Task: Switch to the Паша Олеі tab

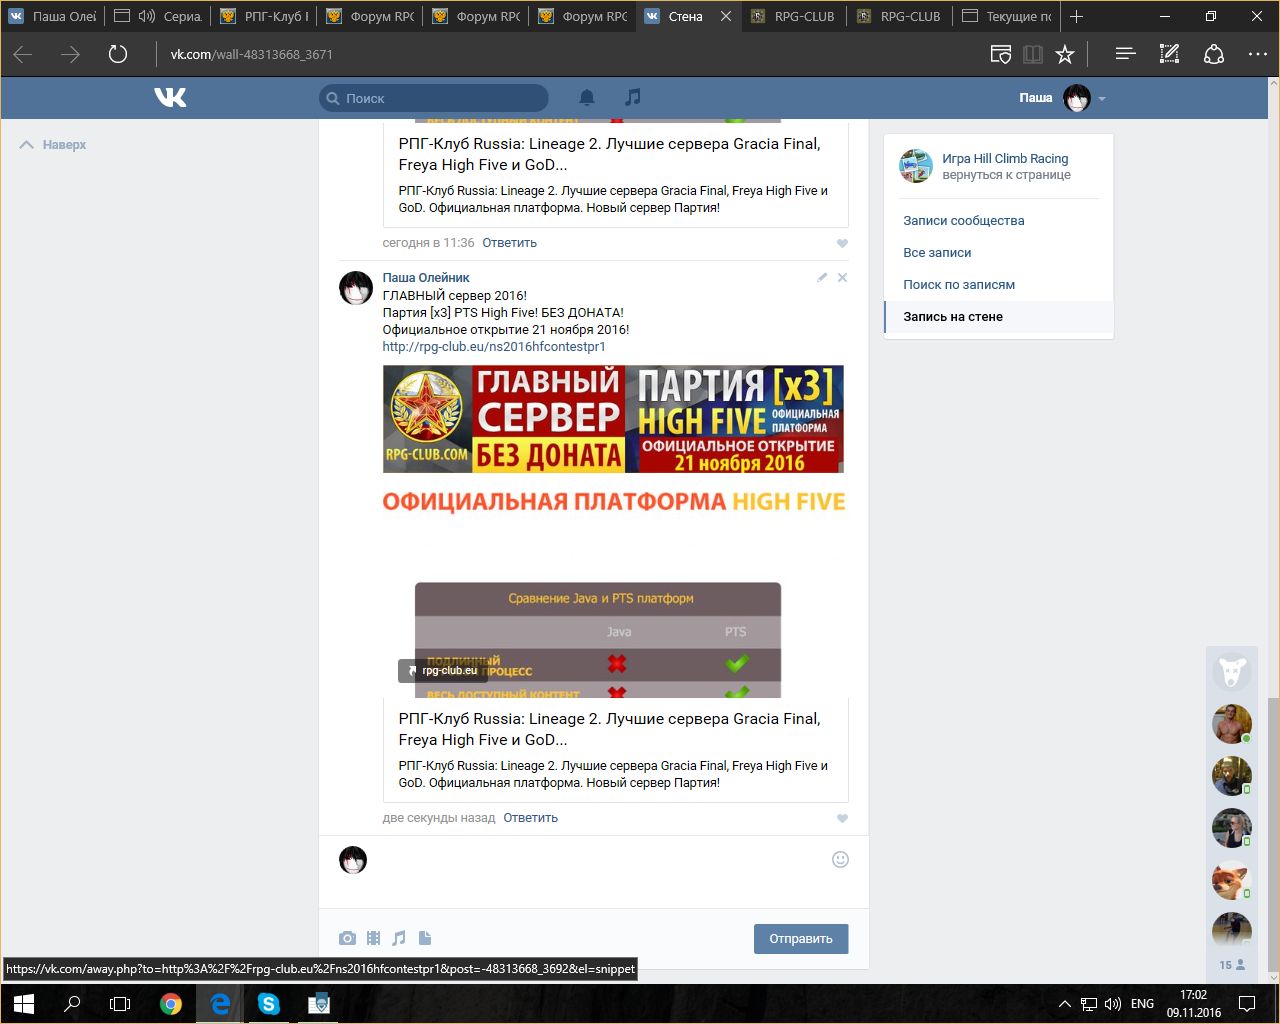Action: point(53,16)
